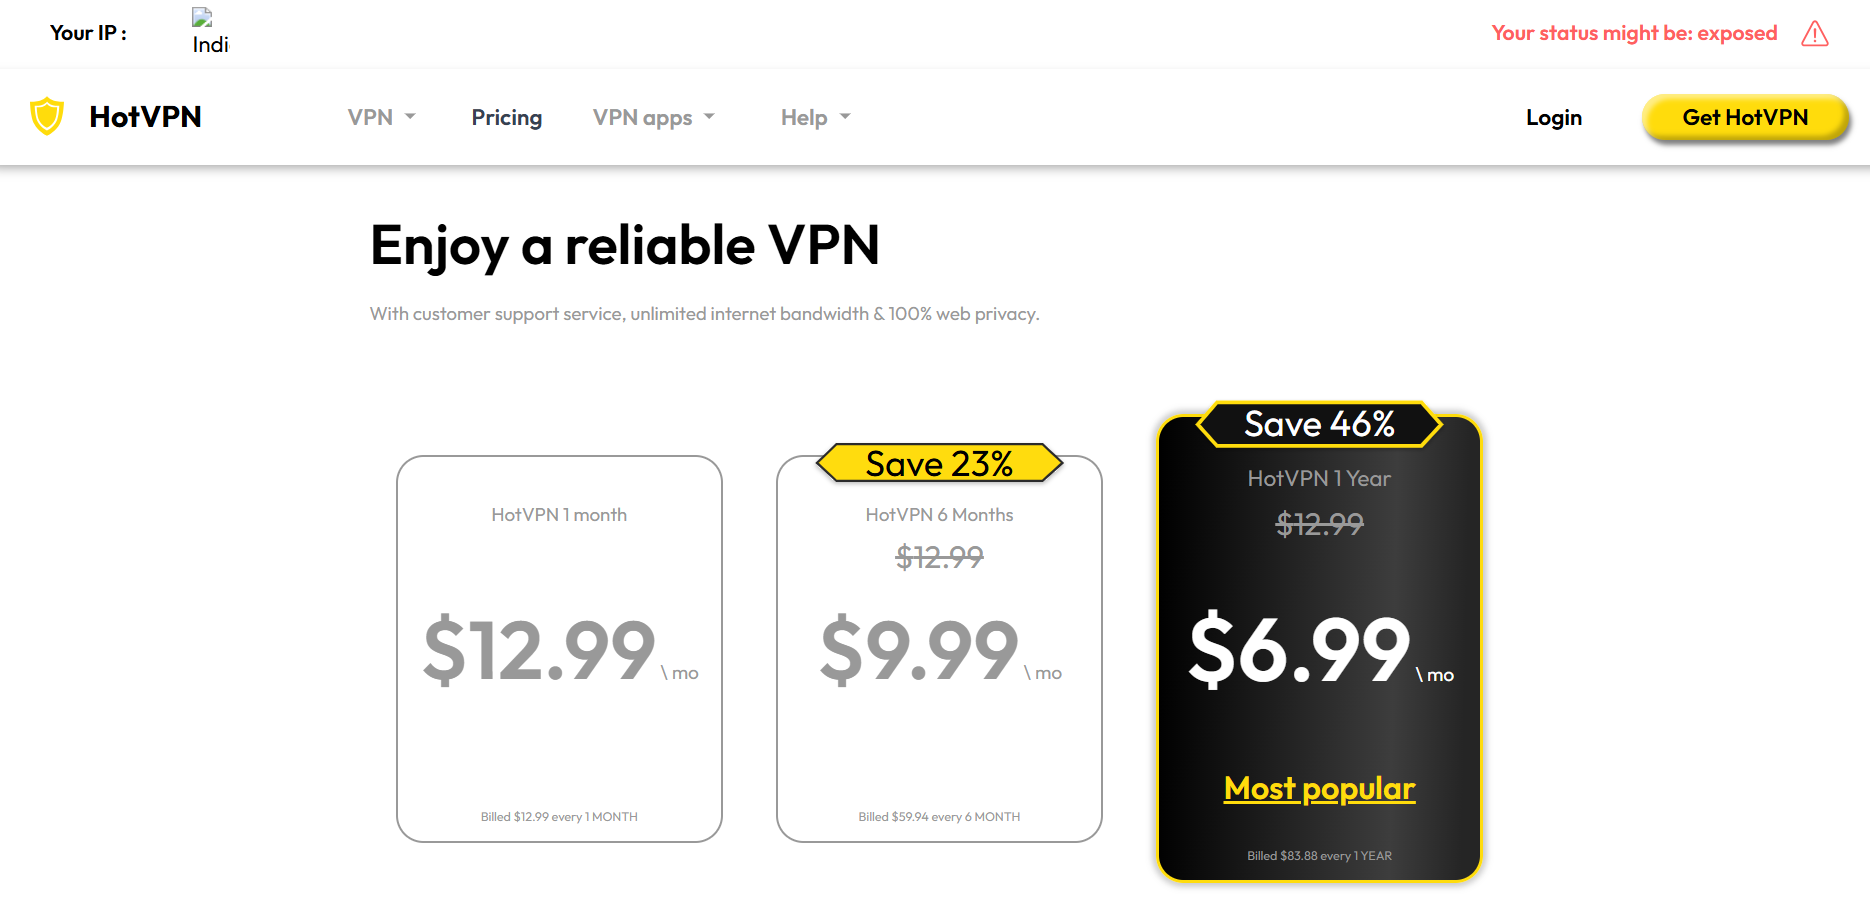The image size is (1870, 901).
Task: Click the Save 23% badge
Action: (x=939, y=463)
